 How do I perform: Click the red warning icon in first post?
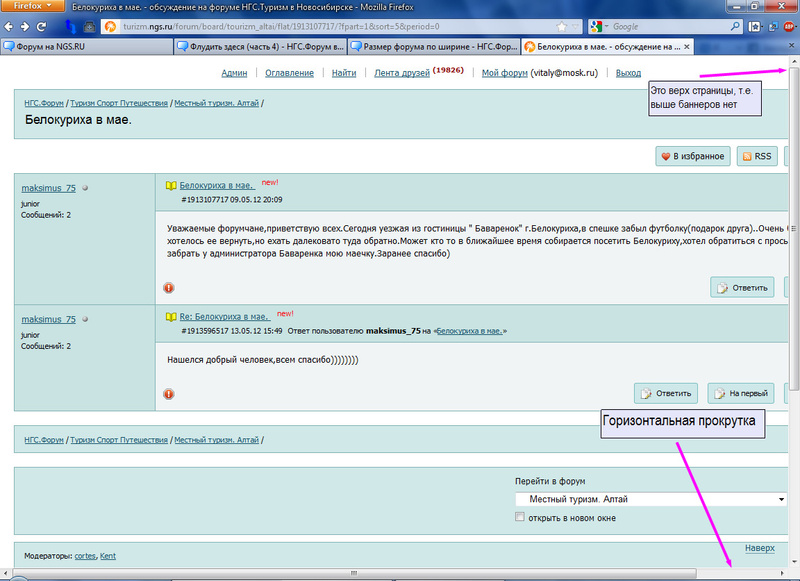click(169, 288)
